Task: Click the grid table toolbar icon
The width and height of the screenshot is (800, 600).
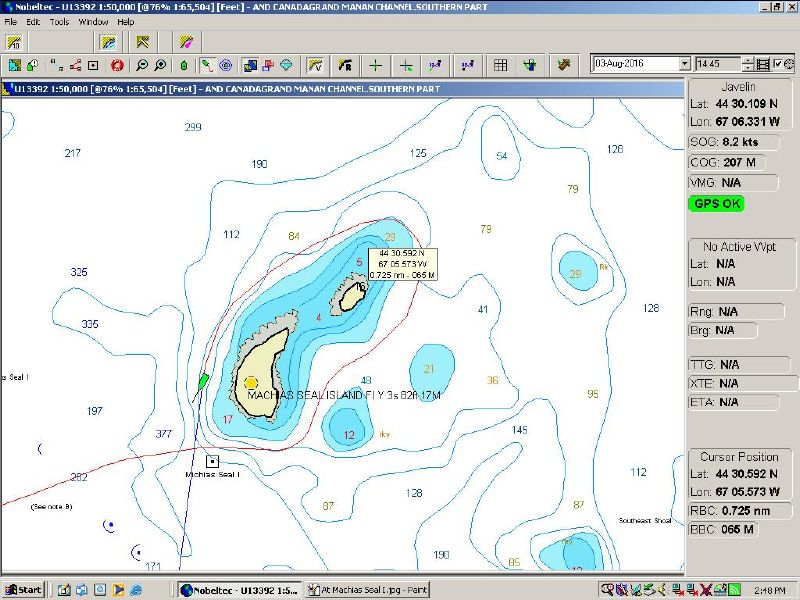Action: [501, 65]
